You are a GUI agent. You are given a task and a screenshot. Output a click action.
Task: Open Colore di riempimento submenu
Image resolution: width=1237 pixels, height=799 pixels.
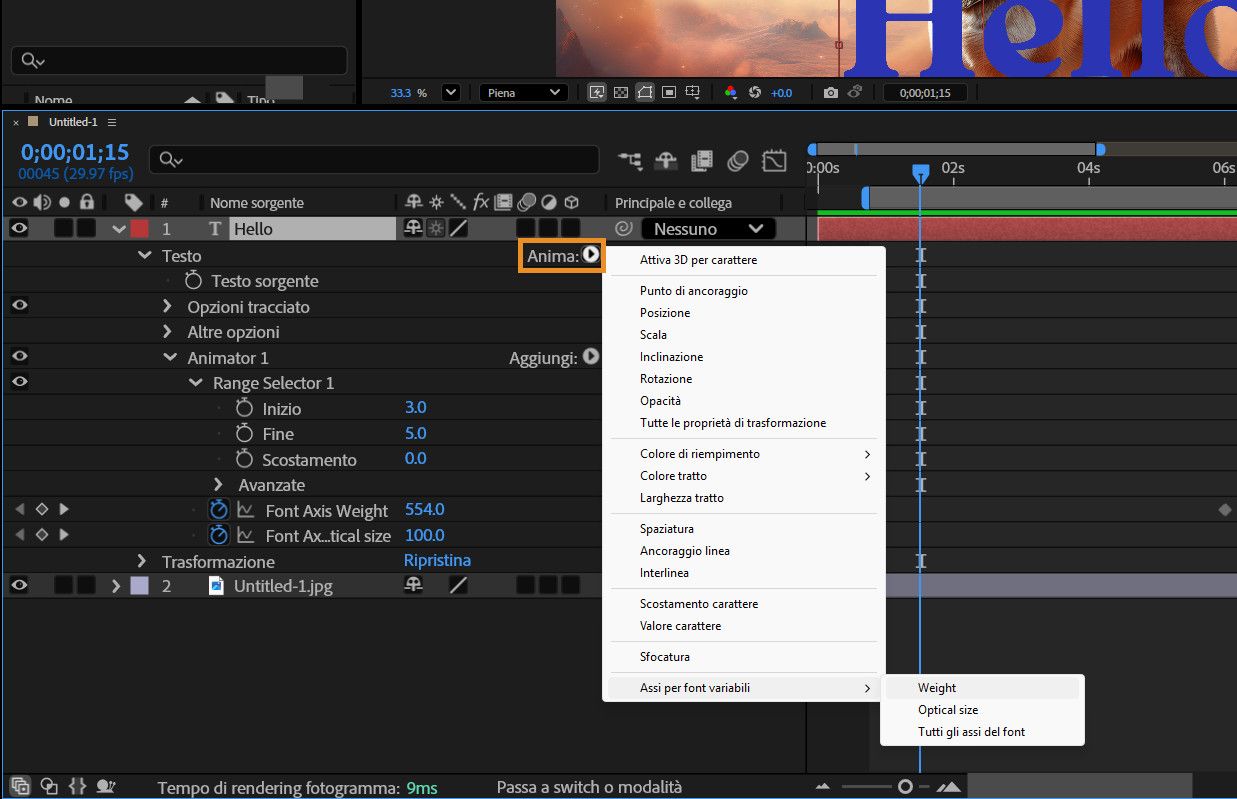coord(743,454)
